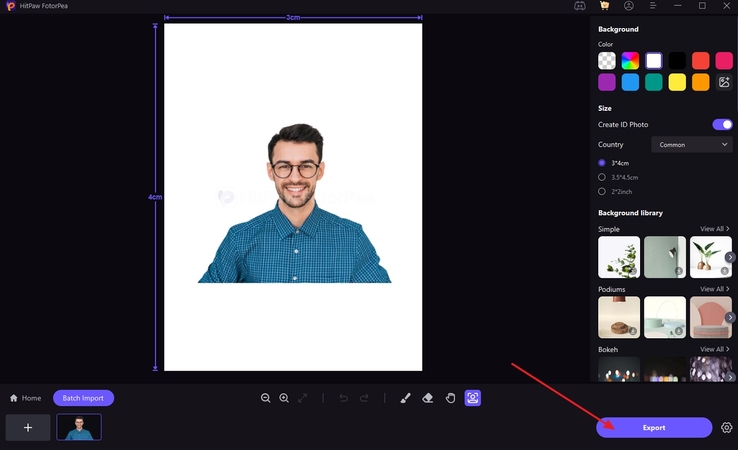The height and width of the screenshot is (450, 738).
Task: Select the Hand pan tool
Action: pyautogui.click(x=450, y=398)
